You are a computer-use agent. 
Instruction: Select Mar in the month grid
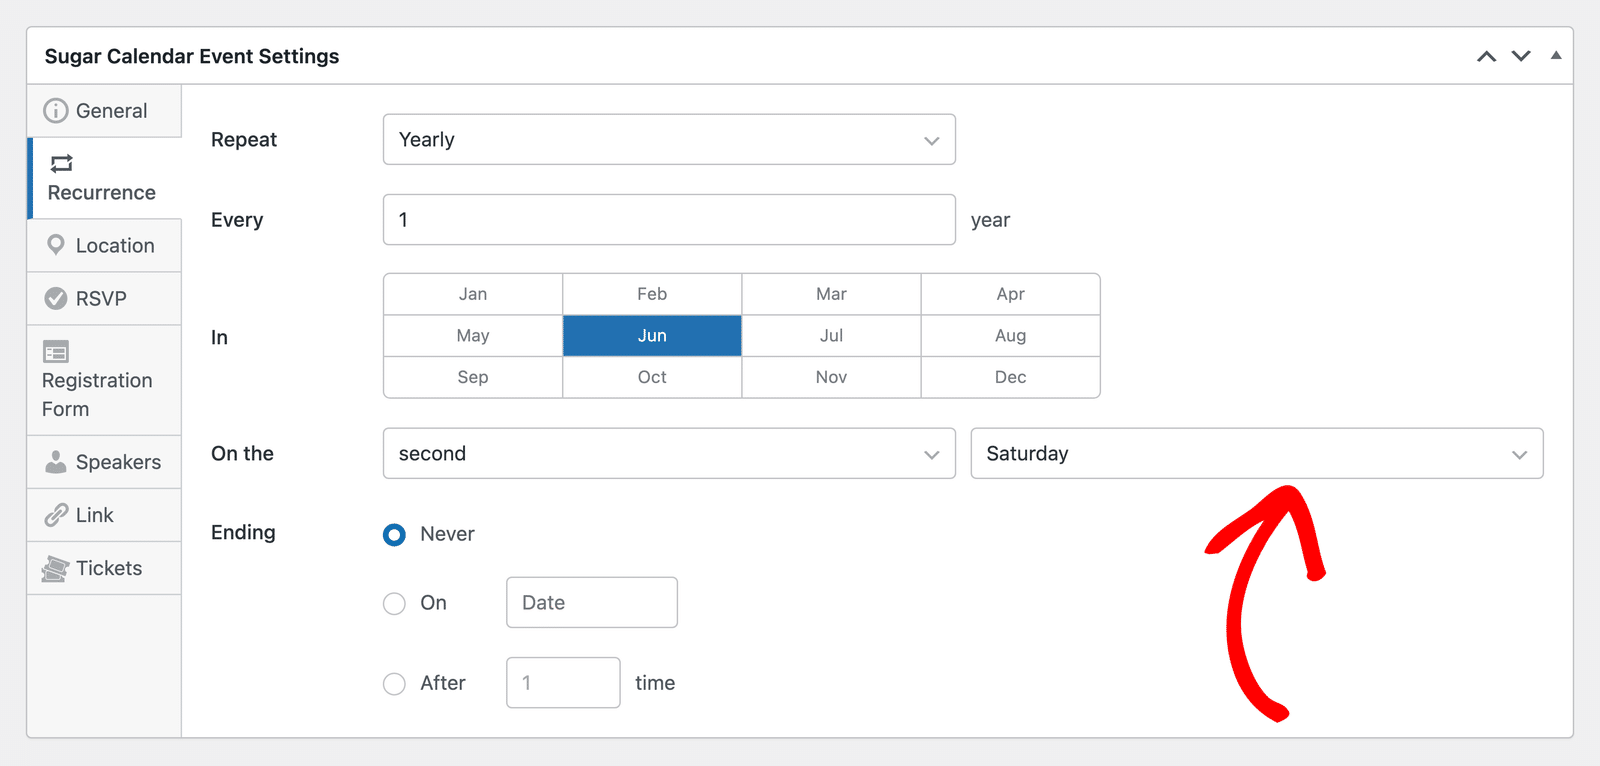click(x=831, y=294)
